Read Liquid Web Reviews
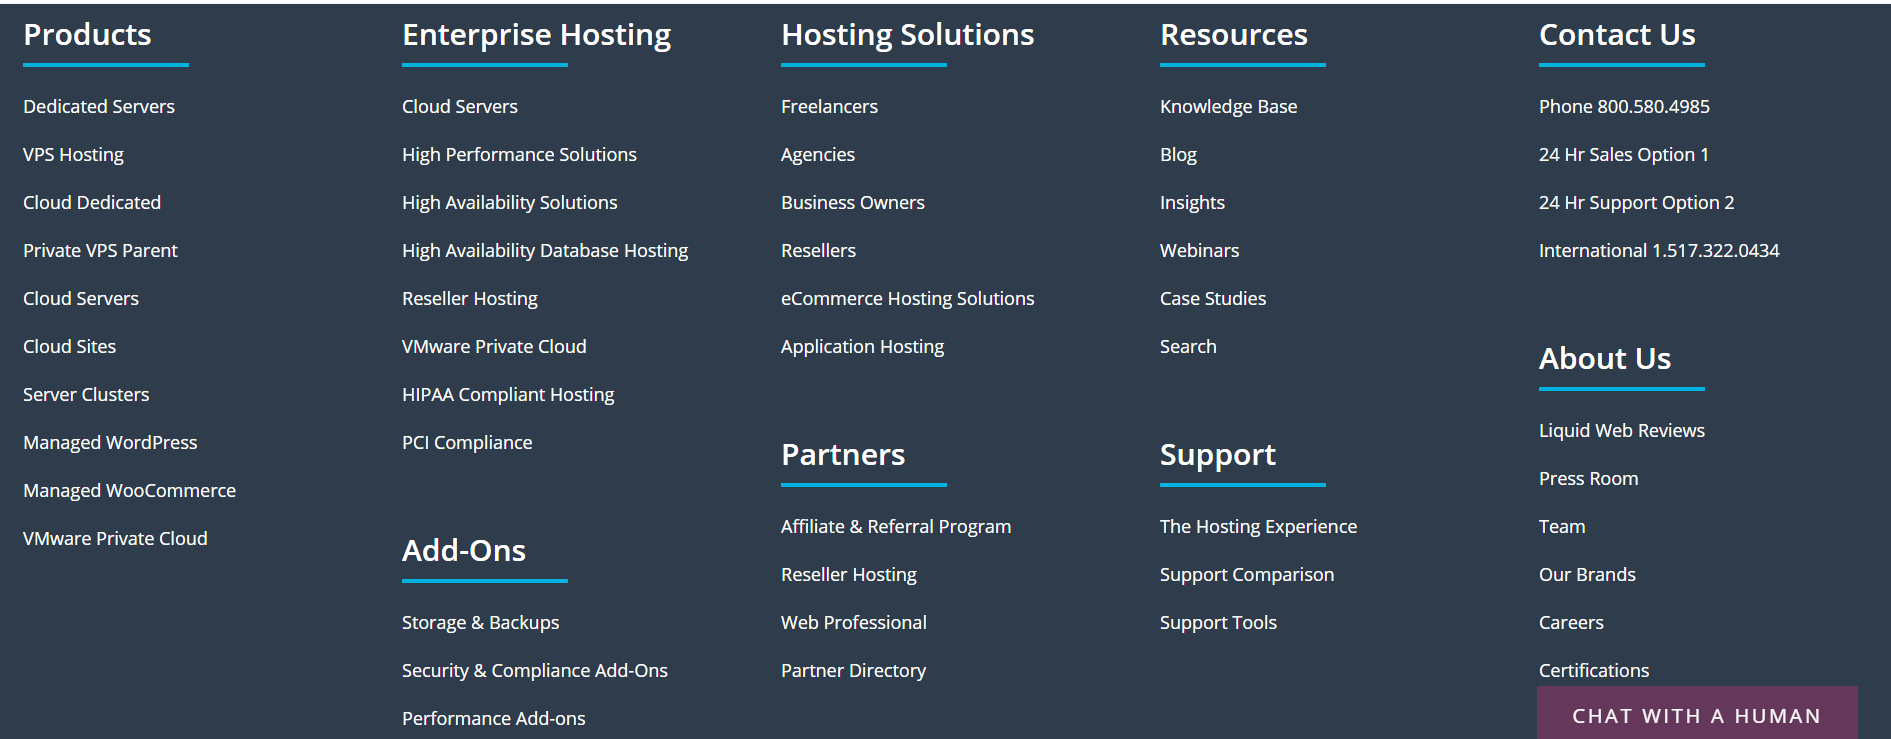1891x739 pixels. (x=1622, y=430)
